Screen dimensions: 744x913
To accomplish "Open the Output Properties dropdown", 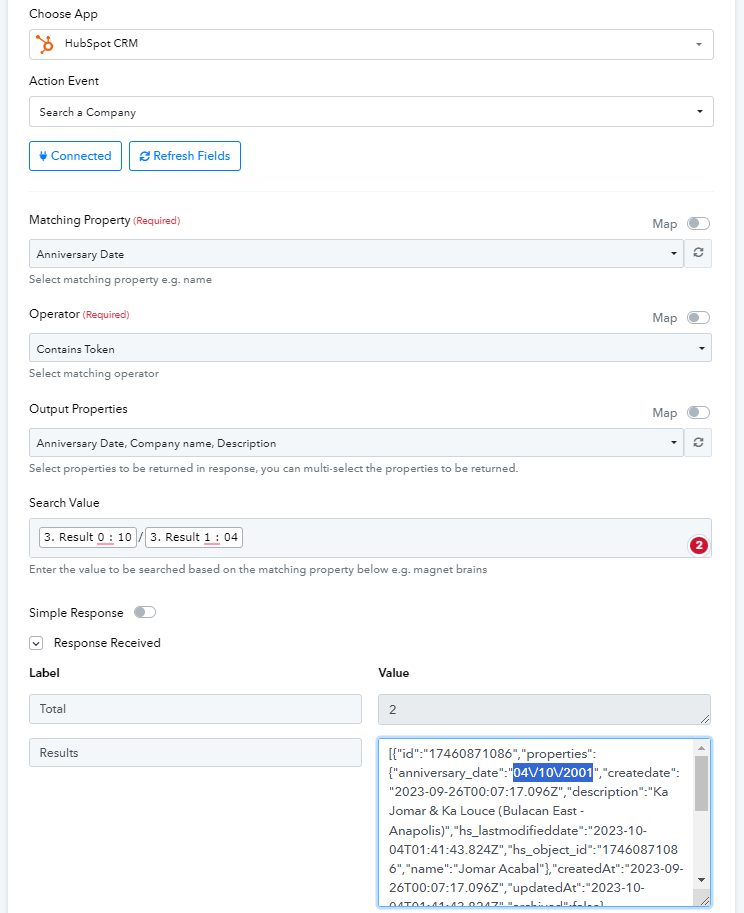I will pyautogui.click(x=356, y=443).
